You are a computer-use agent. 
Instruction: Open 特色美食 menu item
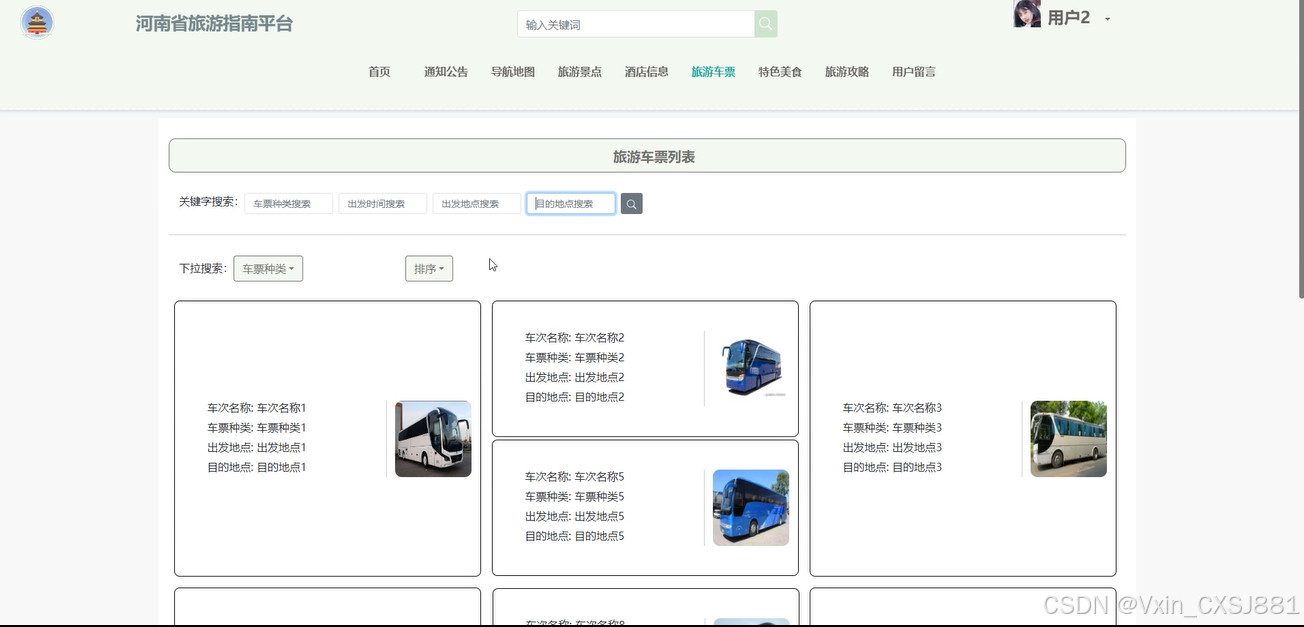780,72
